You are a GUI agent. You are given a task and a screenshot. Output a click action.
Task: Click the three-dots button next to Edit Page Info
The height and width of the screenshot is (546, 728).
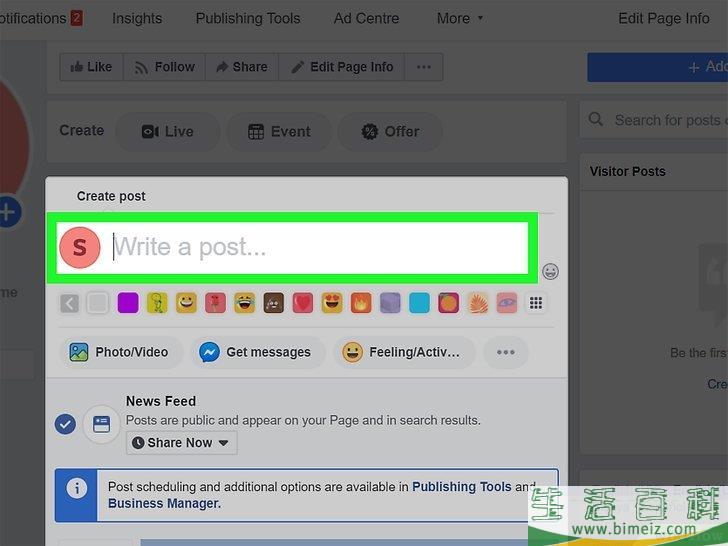coord(423,67)
